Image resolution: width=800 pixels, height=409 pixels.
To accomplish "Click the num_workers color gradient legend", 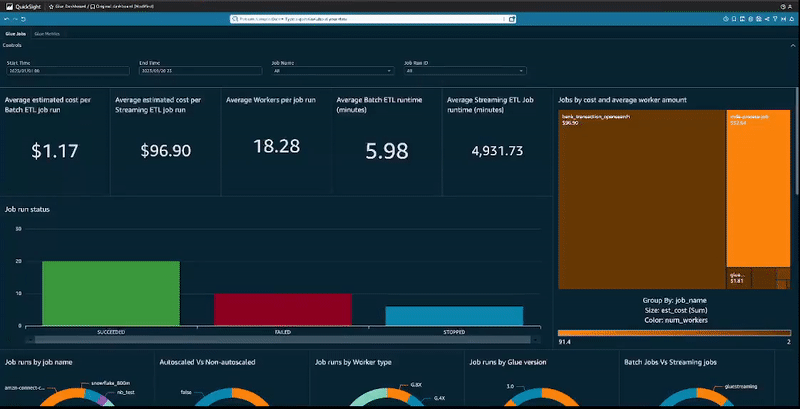I will (x=674, y=333).
